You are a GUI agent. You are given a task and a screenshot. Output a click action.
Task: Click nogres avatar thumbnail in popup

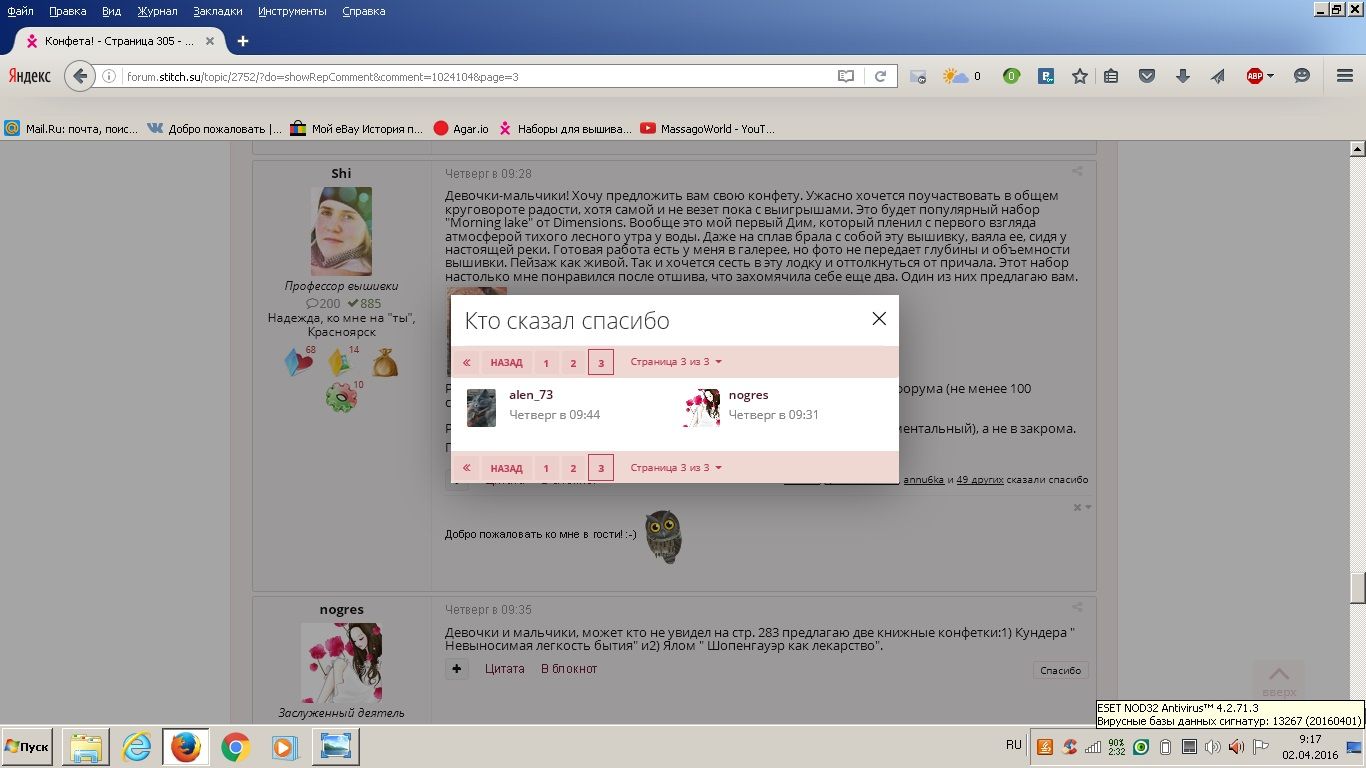(701, 408)
